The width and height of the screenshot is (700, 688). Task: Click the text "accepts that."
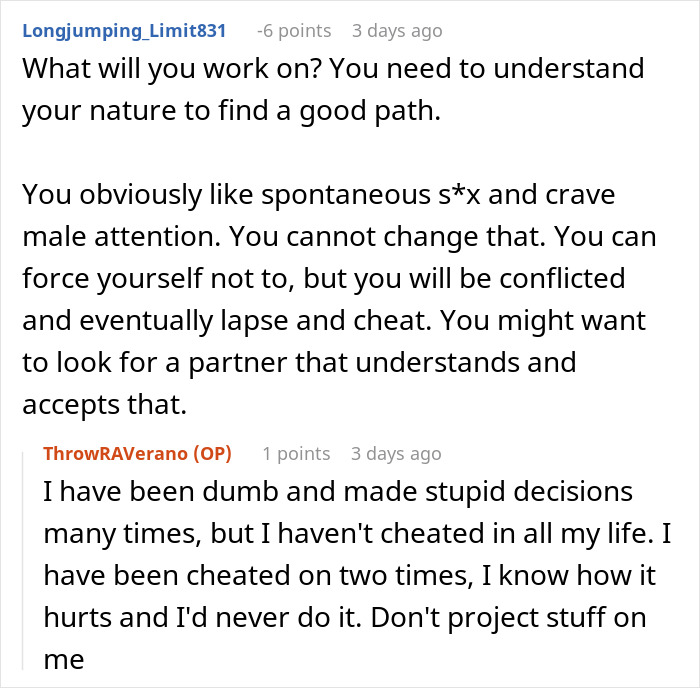(x=104, y=404)
